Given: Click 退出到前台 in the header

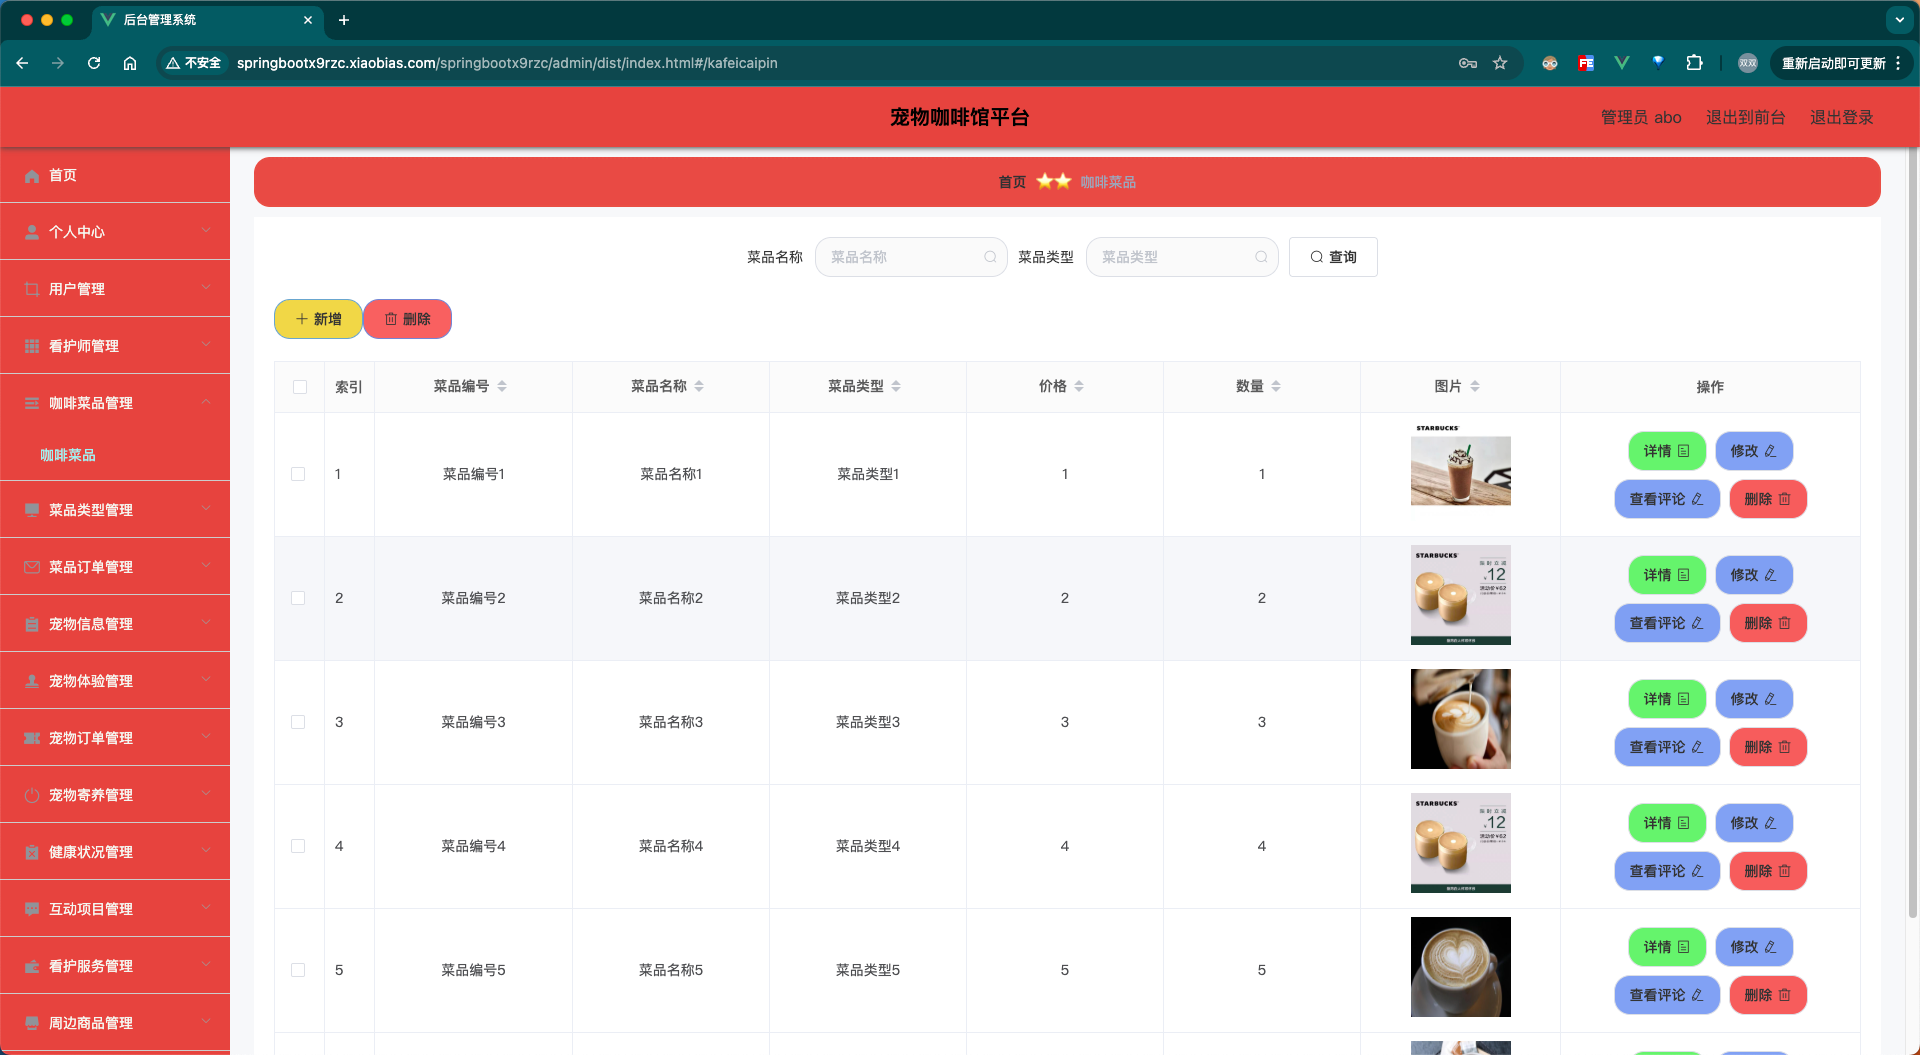Looking at the screenshot, I should click(1745, 118).
